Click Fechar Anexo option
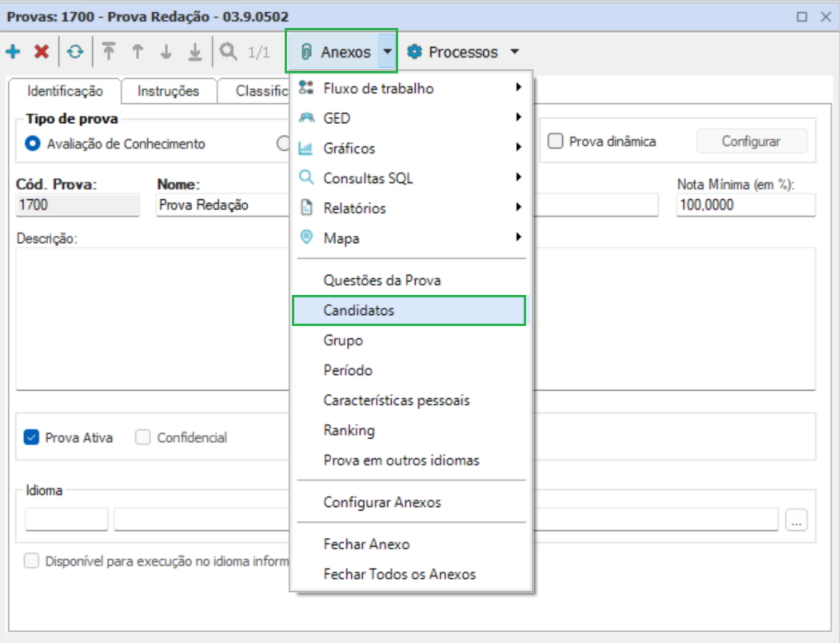 (x=411, y=544)
